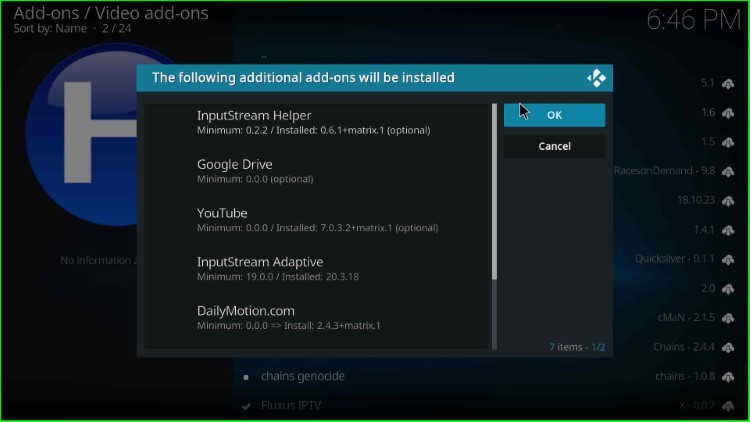This screenshot has width=750, height=422.
Task: Select the DailyMotion.com dependency entry
Action: point(317,318)
